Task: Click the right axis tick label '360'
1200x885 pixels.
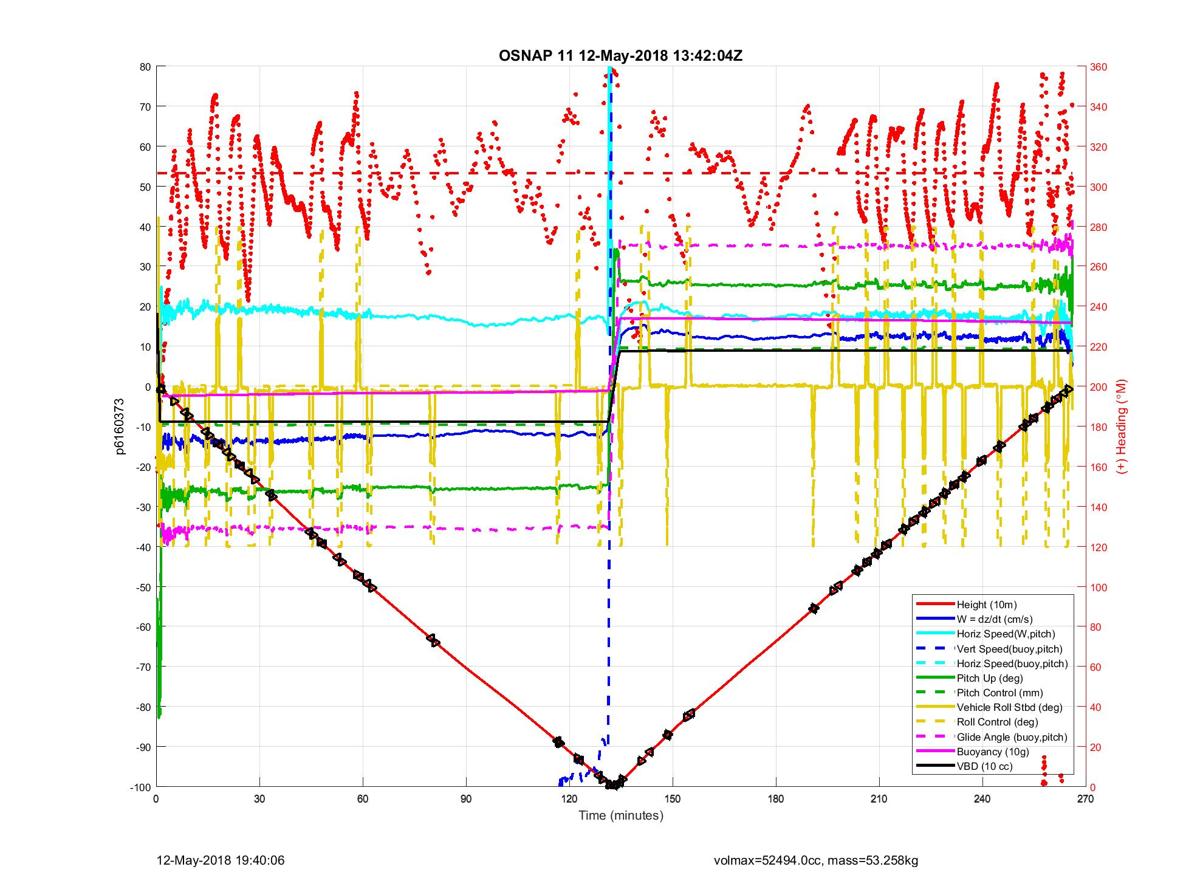Action: point(1101,67)
